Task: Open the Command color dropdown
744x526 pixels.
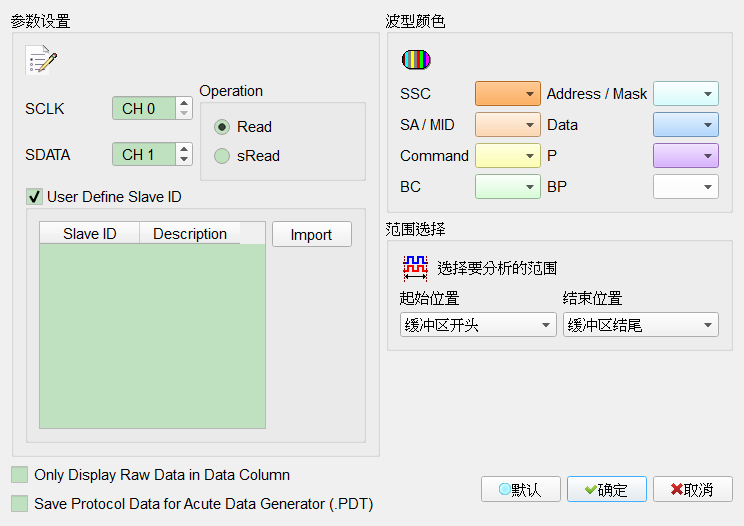Action: [508, 156]
